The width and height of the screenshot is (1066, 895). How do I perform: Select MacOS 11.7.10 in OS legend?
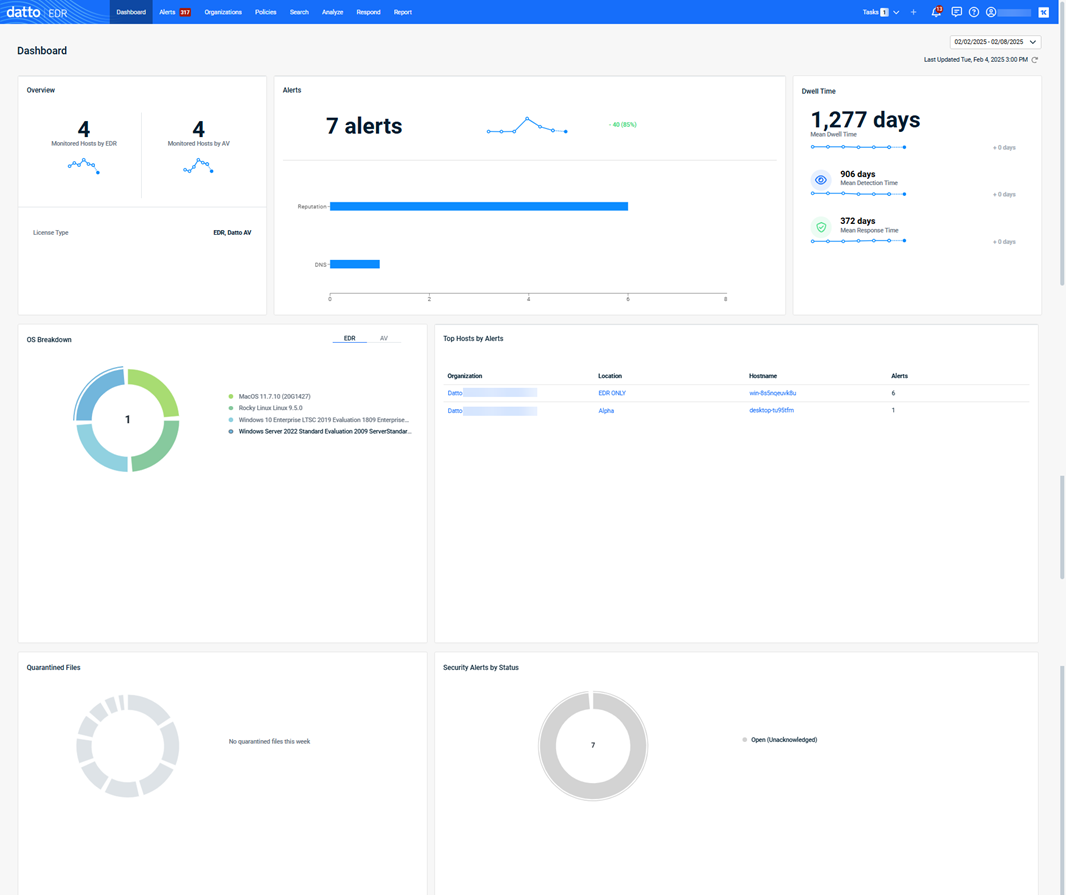tap(274, 397)
